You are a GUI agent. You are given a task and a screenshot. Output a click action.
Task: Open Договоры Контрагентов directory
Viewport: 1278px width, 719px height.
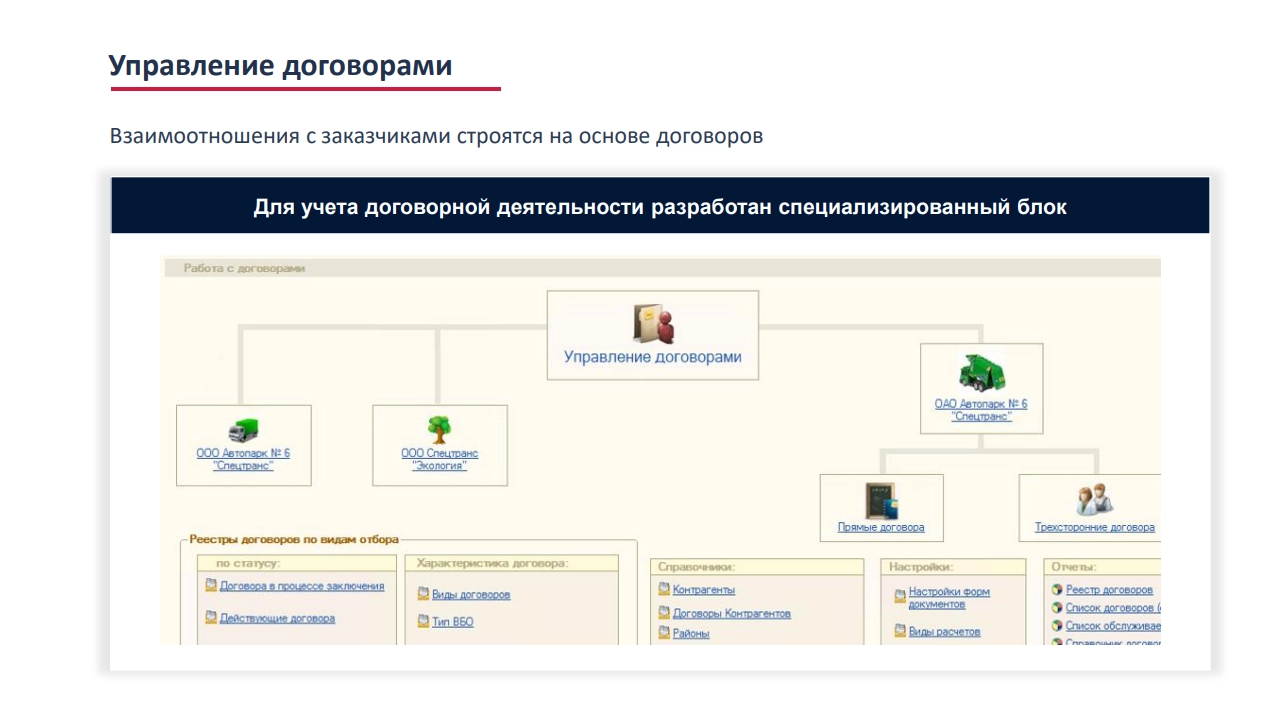(x=731, y=613)
